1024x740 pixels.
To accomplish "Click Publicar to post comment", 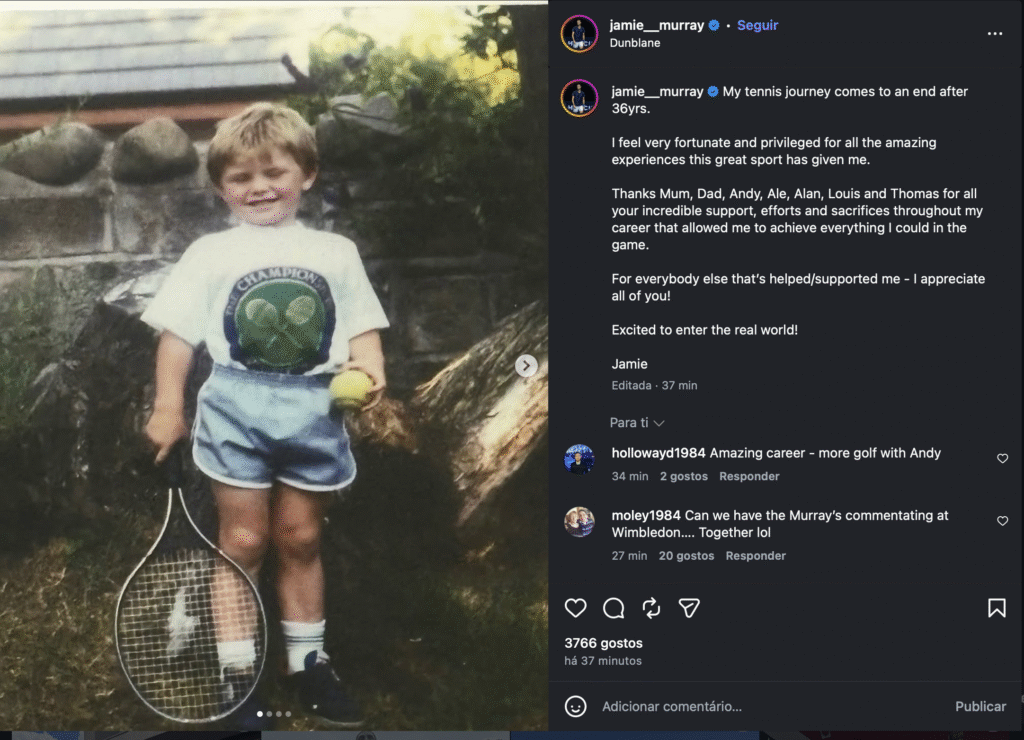I will point(980,706).
